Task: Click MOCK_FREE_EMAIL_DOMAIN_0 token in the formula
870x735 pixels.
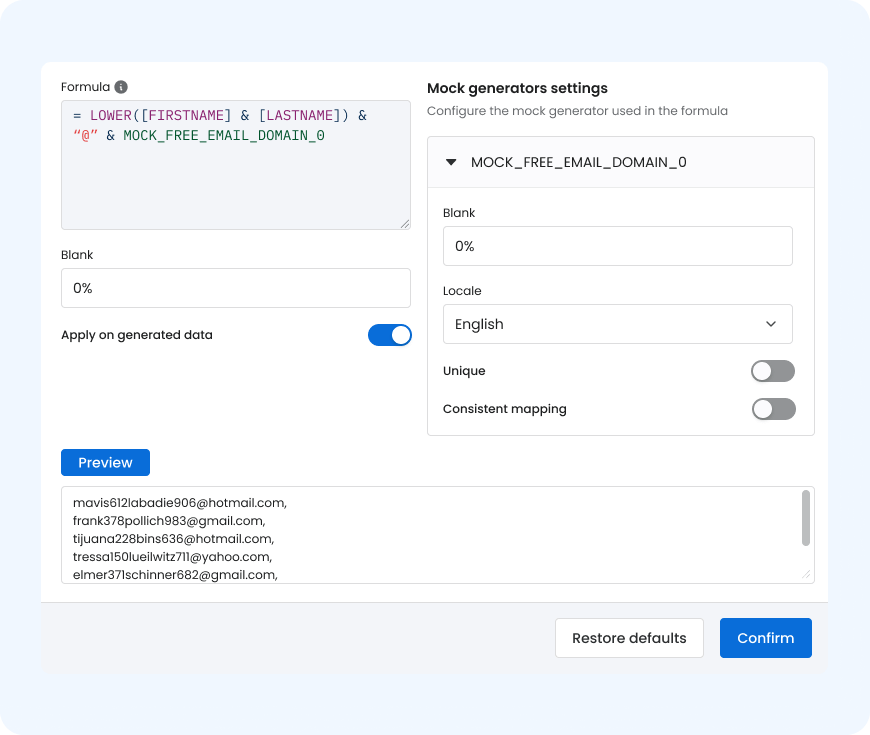Action: pyautogui.click(x=224, y=135)
